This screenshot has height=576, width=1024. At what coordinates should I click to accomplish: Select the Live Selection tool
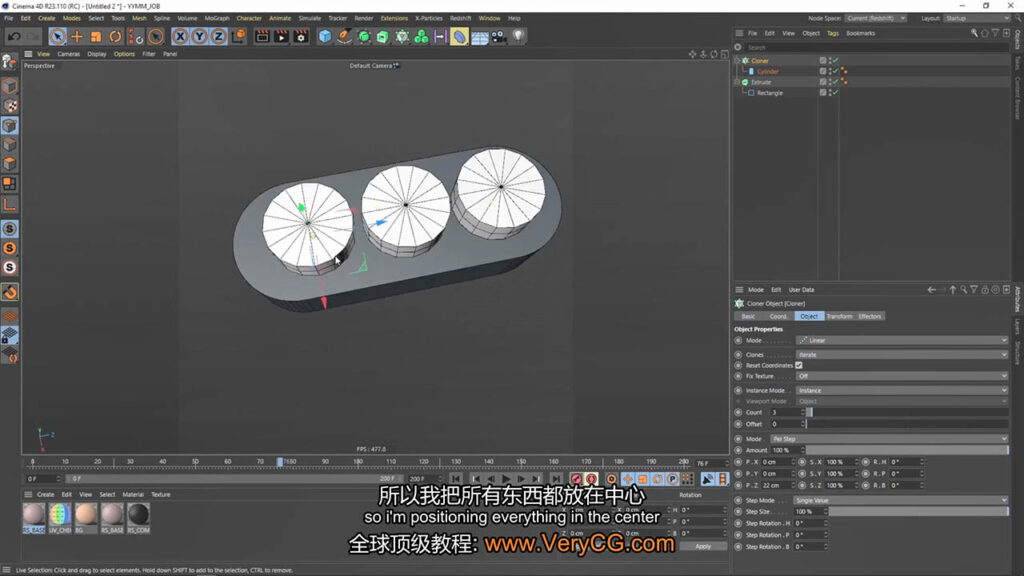57,37
